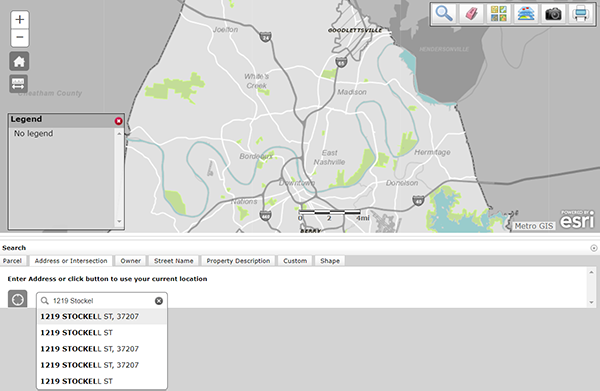The image size is (600, 391).
Task: Return map to home extent
Action: [x=19, y=61]
